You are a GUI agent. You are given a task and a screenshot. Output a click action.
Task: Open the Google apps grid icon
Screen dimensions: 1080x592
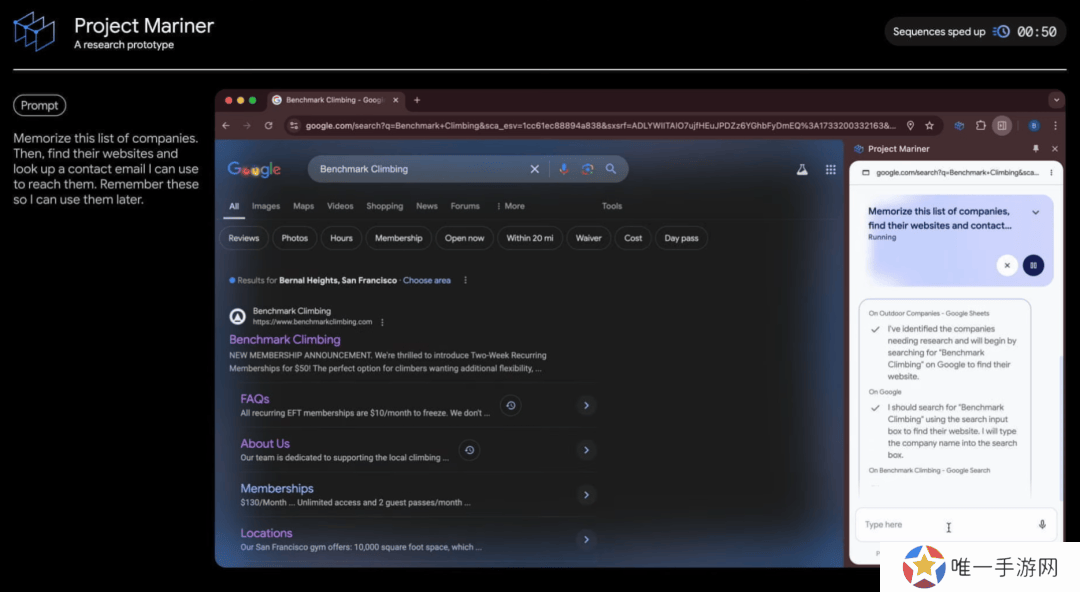click(831, 170)
